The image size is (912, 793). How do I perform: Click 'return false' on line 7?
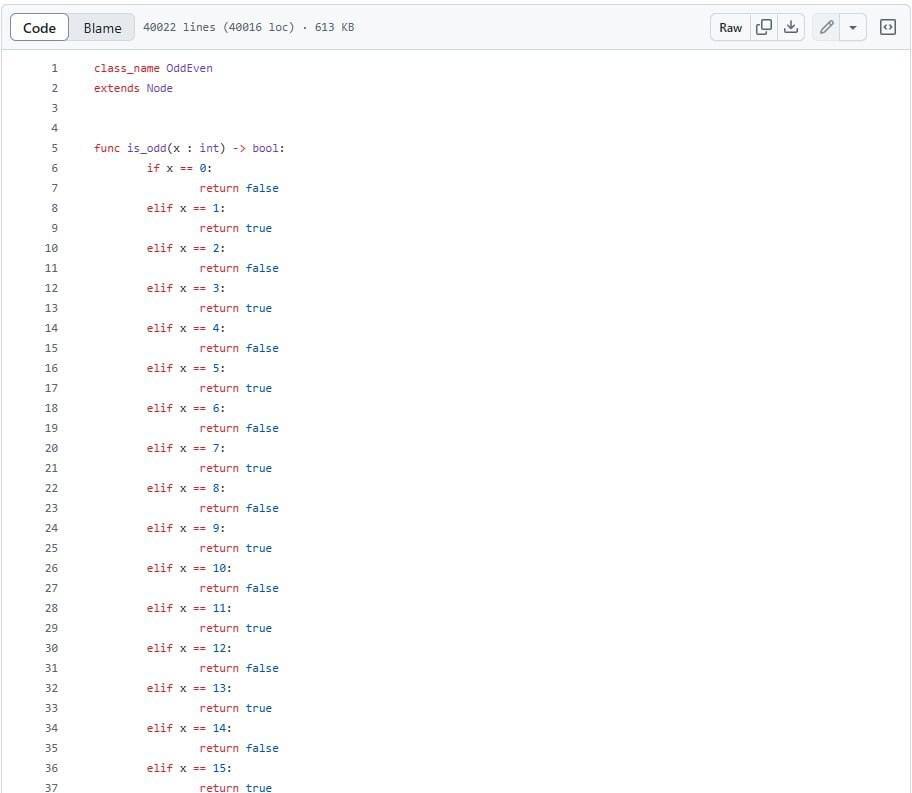[x=239, y=188]
